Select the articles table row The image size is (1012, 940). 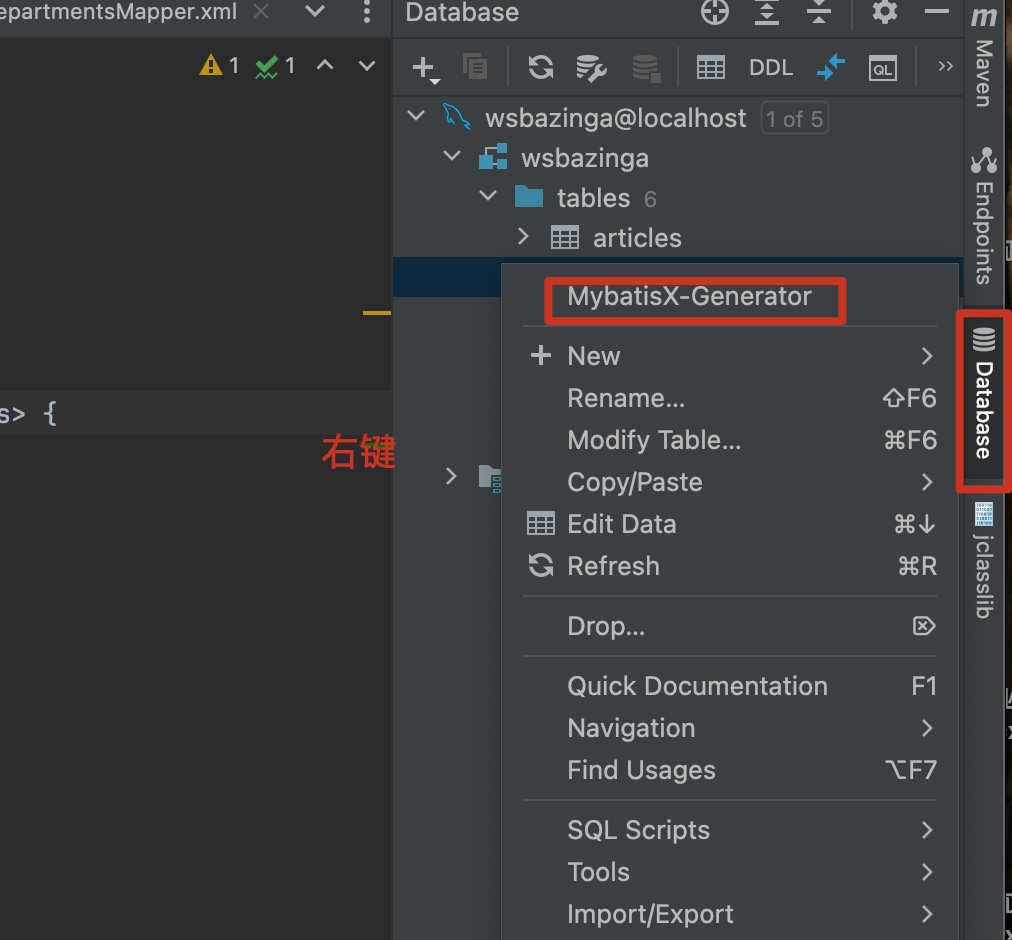click(x=678, y=238)
